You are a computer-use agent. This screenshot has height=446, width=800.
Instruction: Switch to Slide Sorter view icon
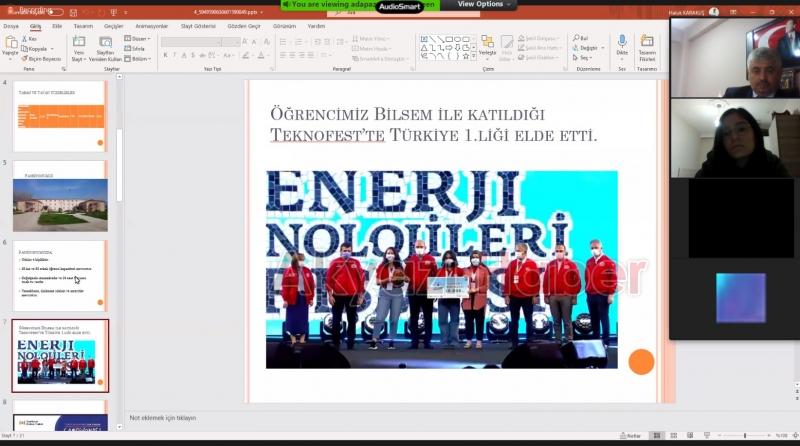673,436
